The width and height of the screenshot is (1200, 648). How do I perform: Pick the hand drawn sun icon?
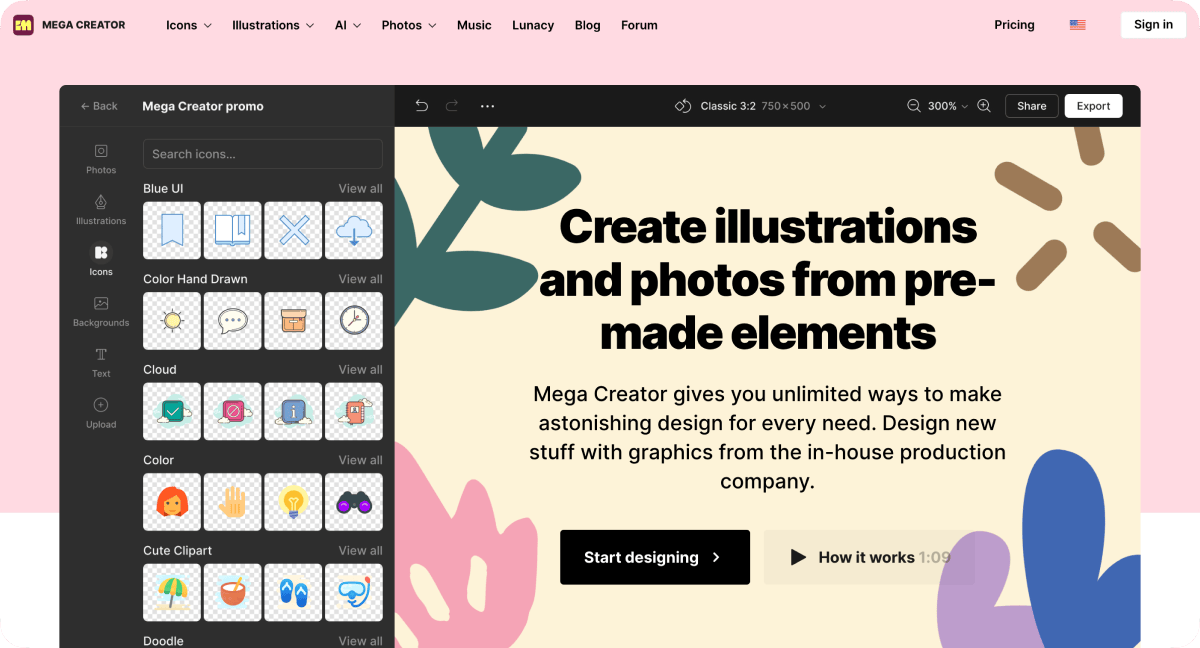coord(172,321)
